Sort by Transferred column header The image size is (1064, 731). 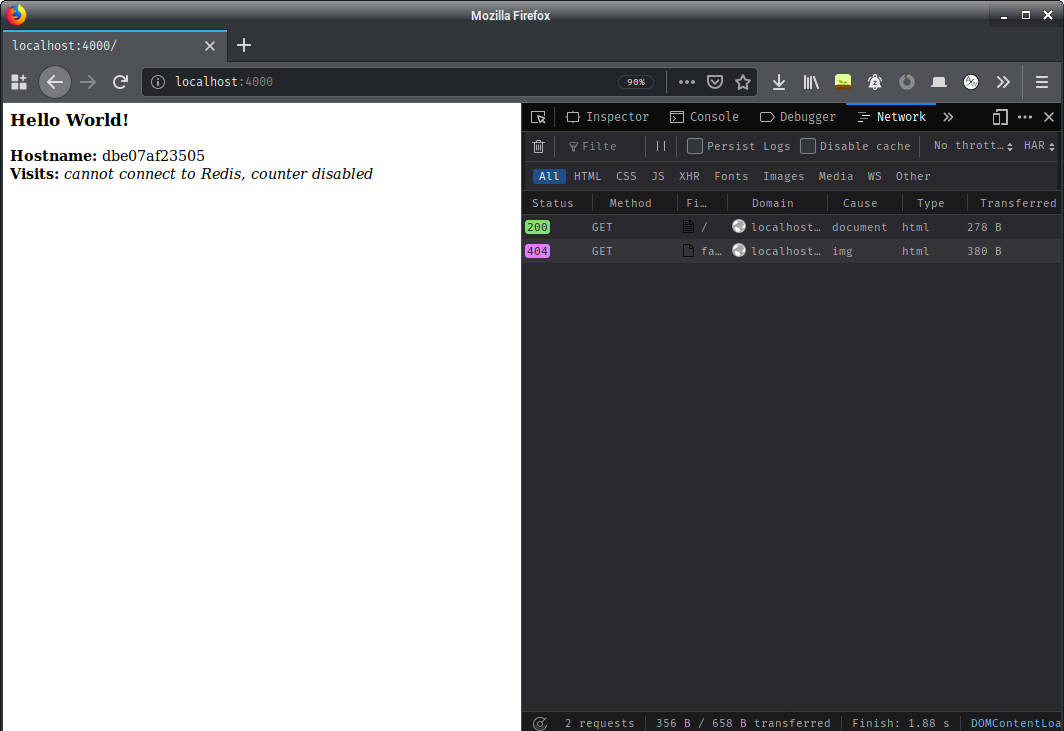point(1014,203)
